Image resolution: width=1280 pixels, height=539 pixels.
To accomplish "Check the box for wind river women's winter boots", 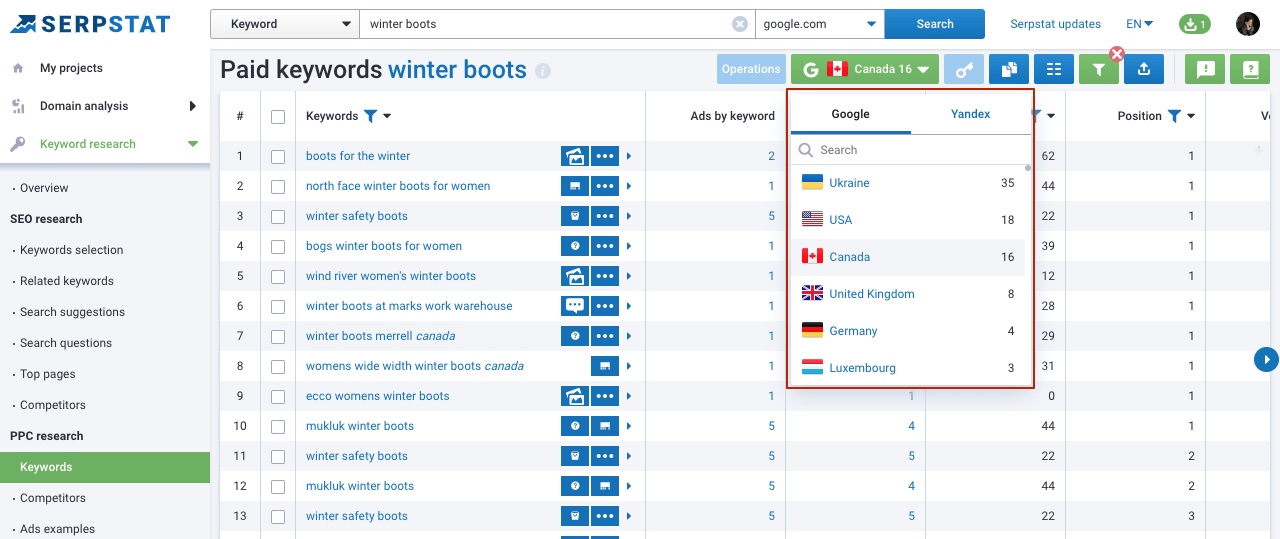I will click(278, 277).
